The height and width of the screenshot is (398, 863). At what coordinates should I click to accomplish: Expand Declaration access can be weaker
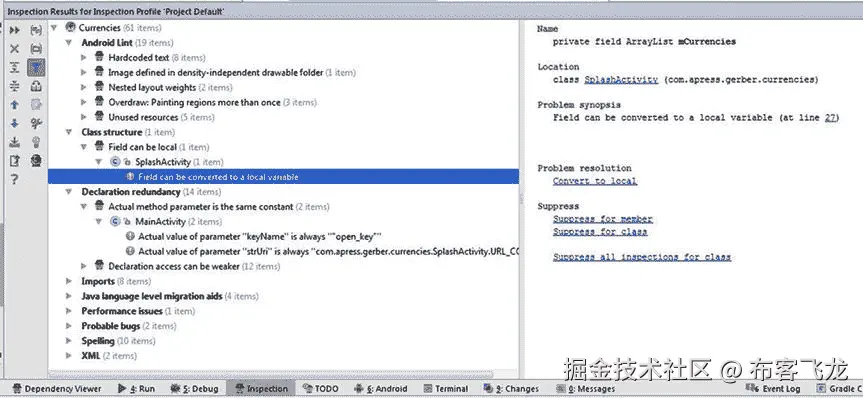pyautogui.click(x=84, y=266)
